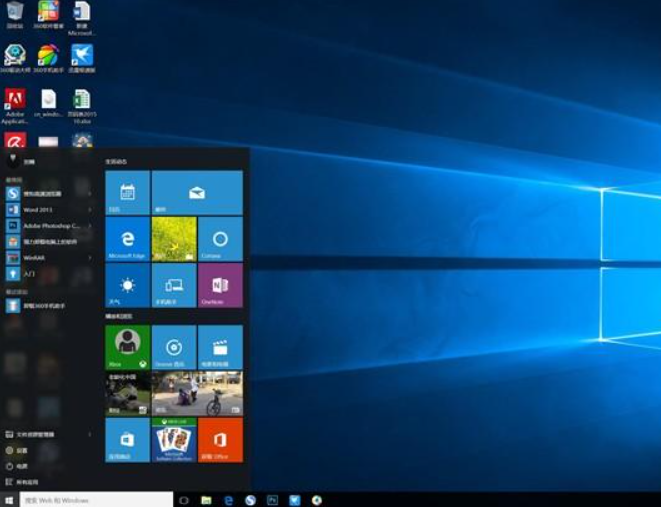The height and width of the screenshot is (507, 661).
Task: Select Adobe Photoshop in the app list
Action: pyautogui.click(x=45, y=226)
